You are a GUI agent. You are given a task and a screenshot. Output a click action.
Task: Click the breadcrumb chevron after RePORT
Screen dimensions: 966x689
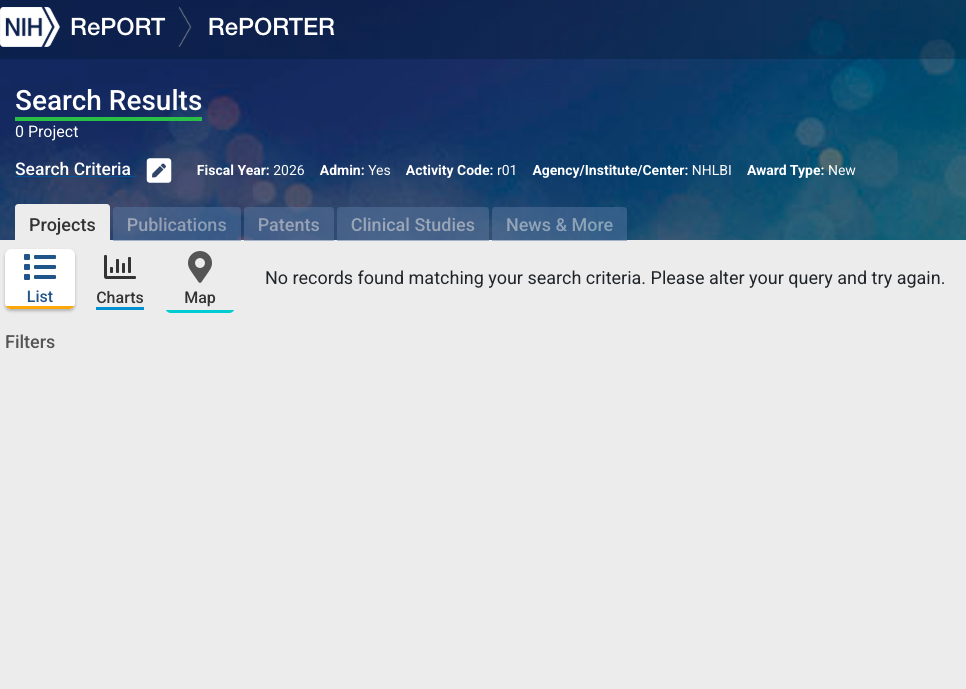click(185, 27)
